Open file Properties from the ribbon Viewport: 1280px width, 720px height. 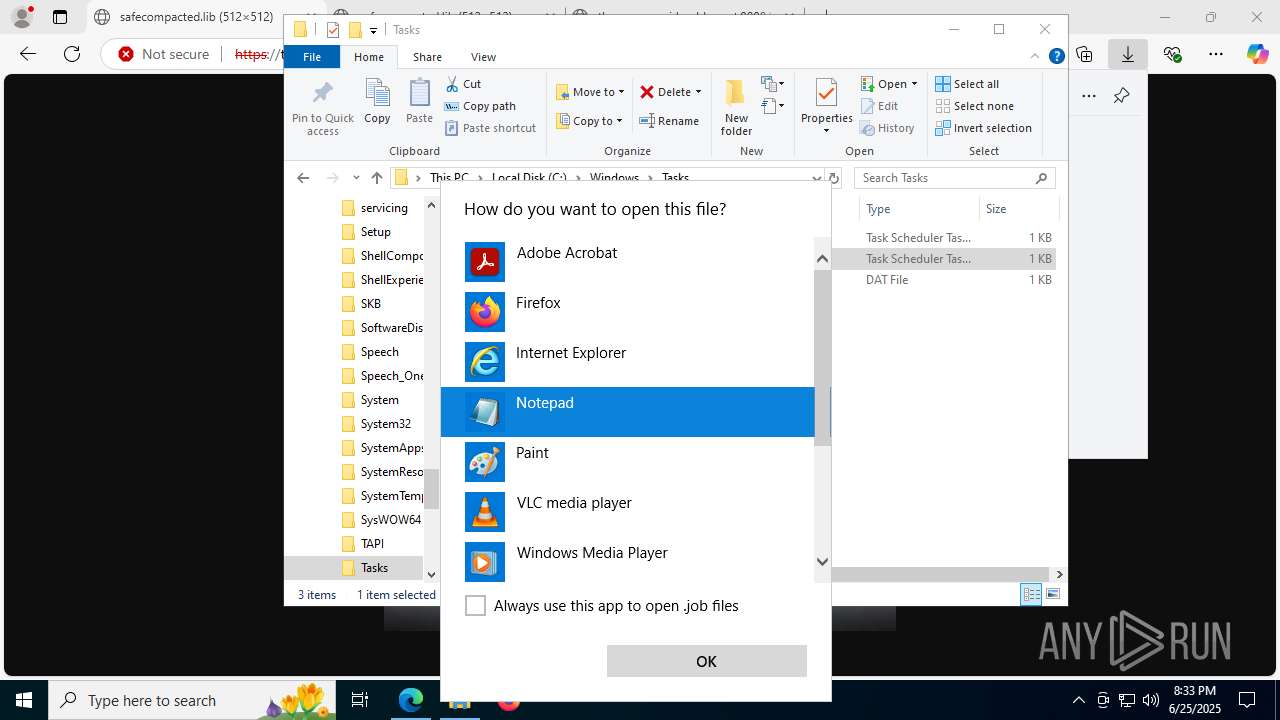tap(826, 108)
